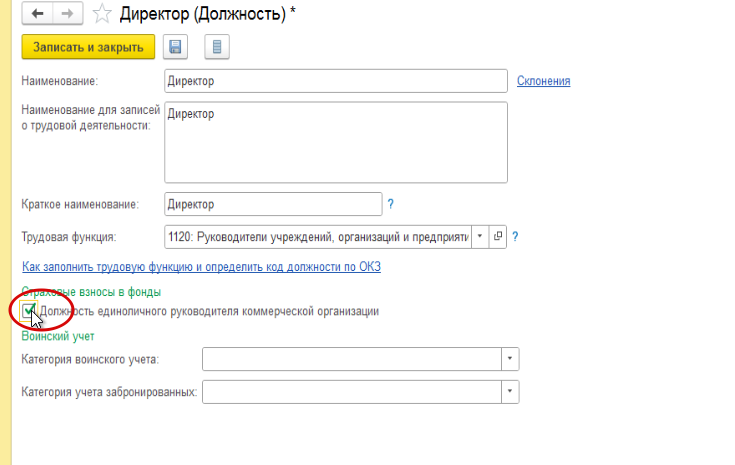Viewport: 735px width, 465px height.
Task: Add Директор form to favorites with star
Action: point(101,14)
